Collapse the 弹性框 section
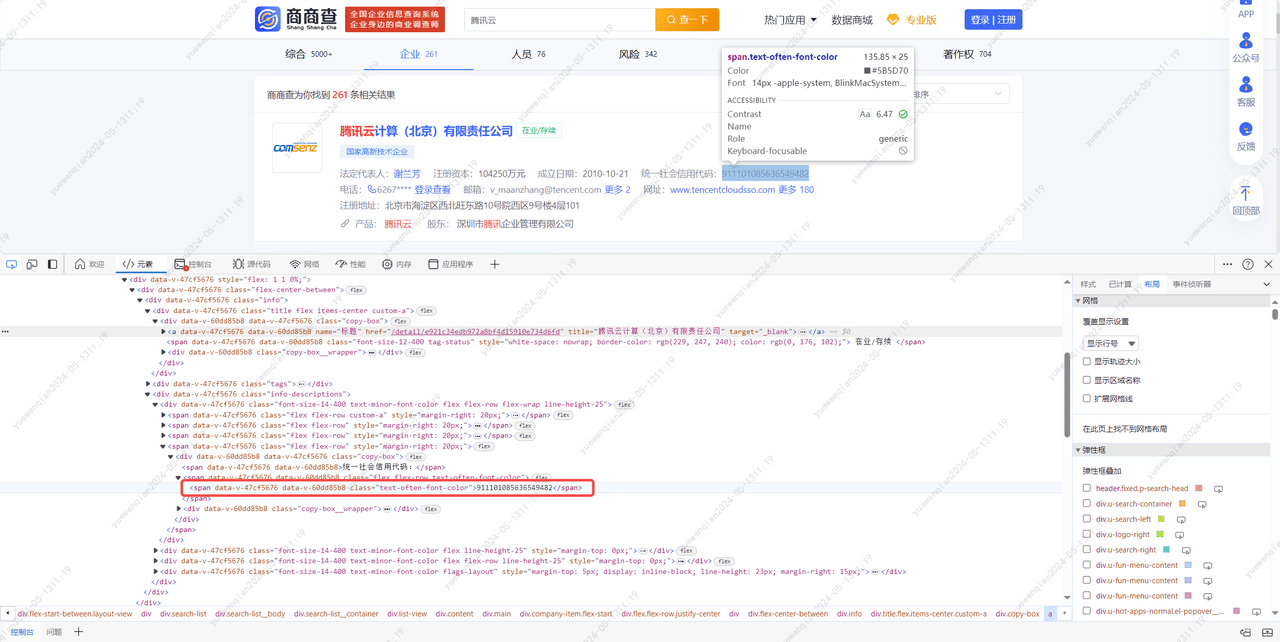 pos(1078,450)
